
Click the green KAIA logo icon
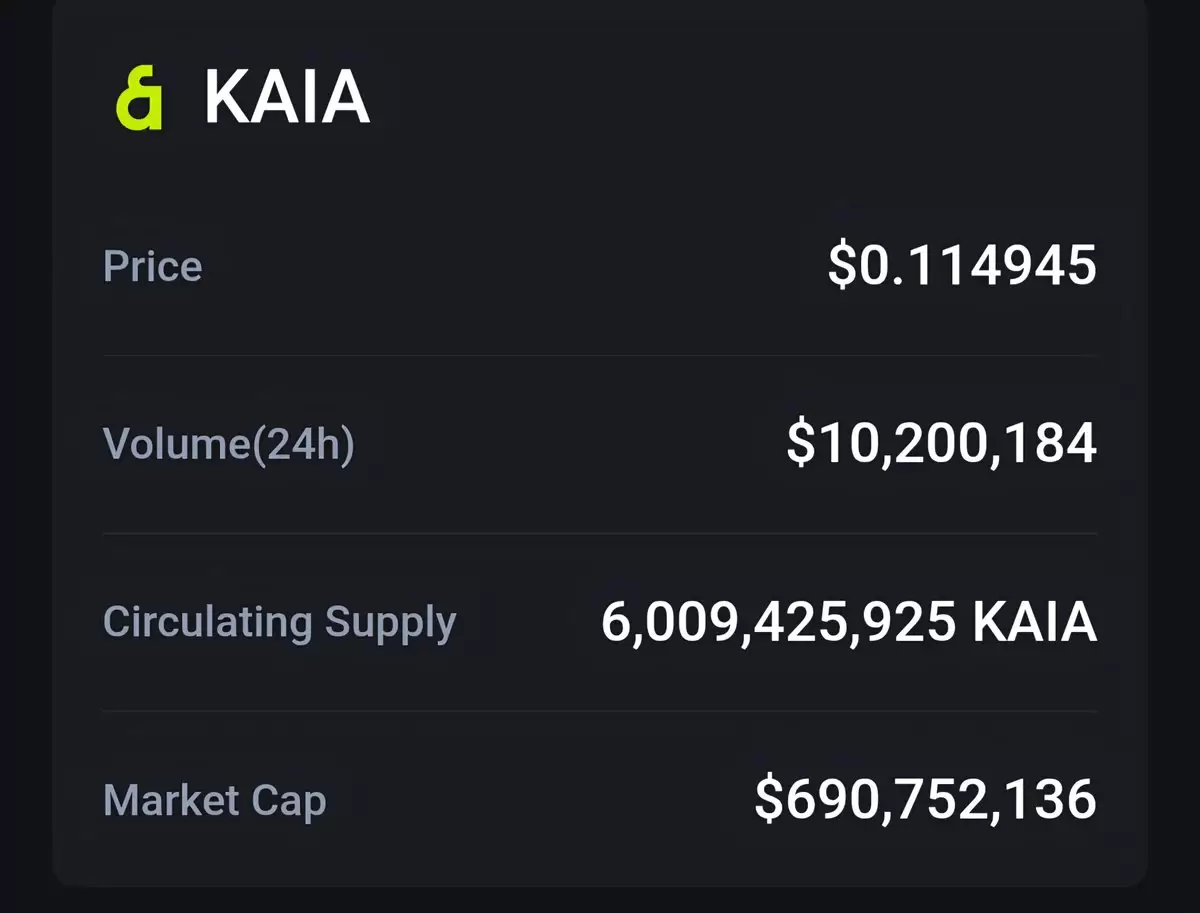(139, 98)
